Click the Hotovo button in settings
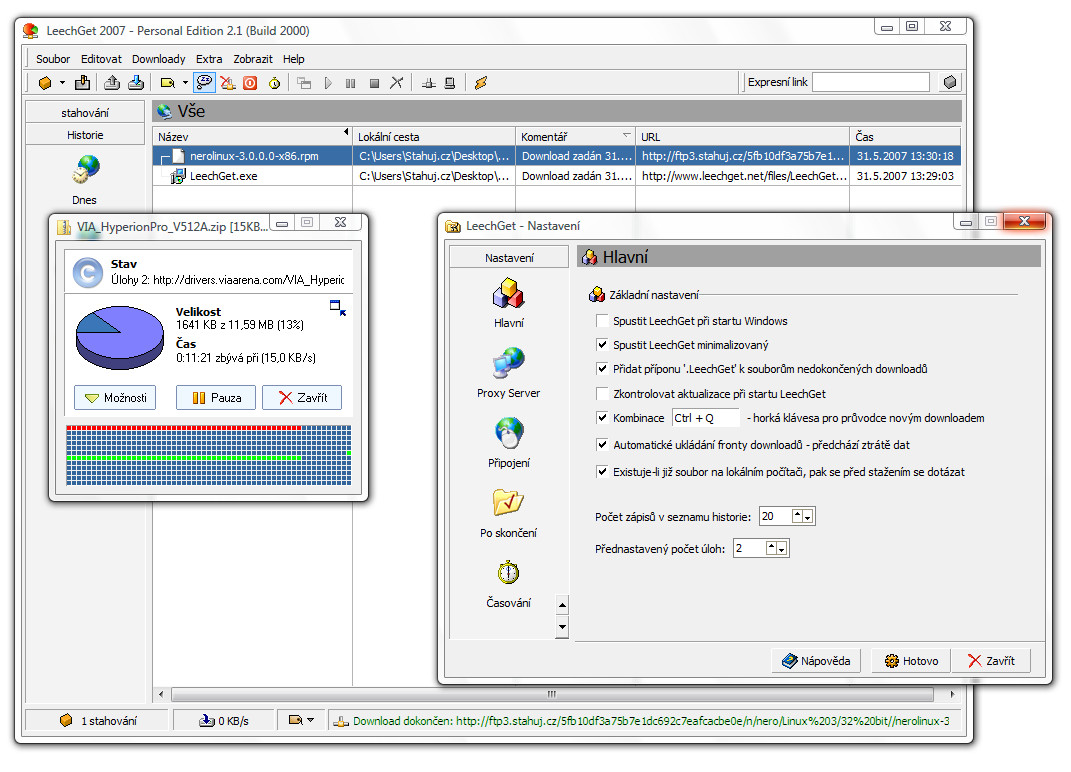 912,661
